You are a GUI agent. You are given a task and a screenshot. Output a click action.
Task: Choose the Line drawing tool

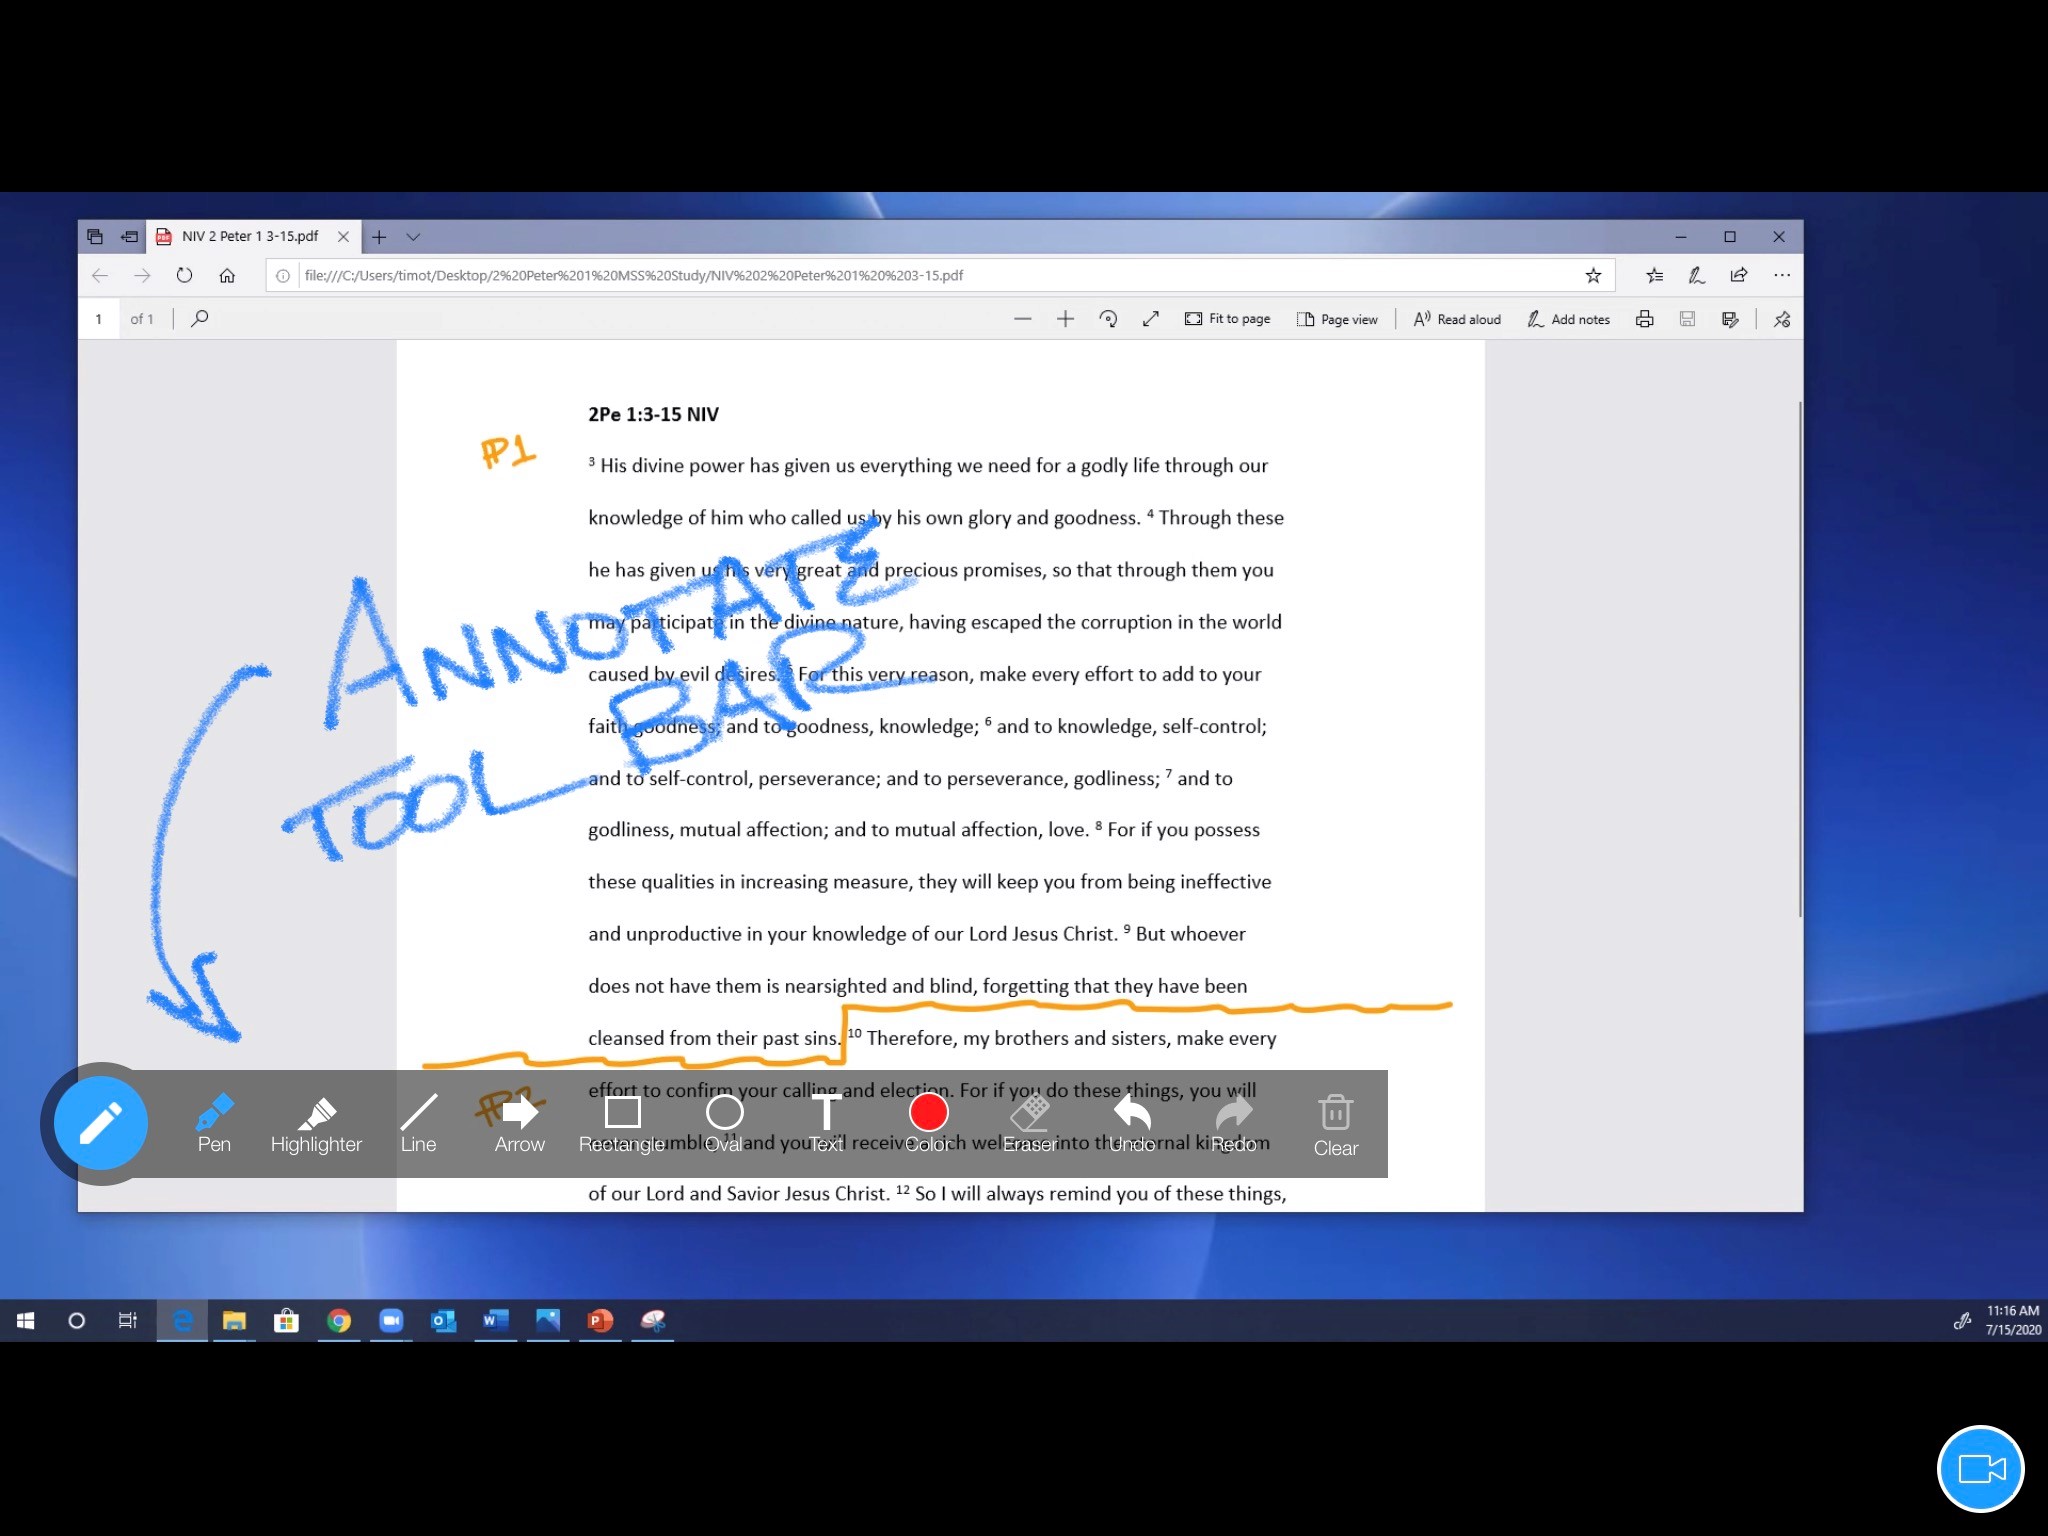pos(418,1123)
